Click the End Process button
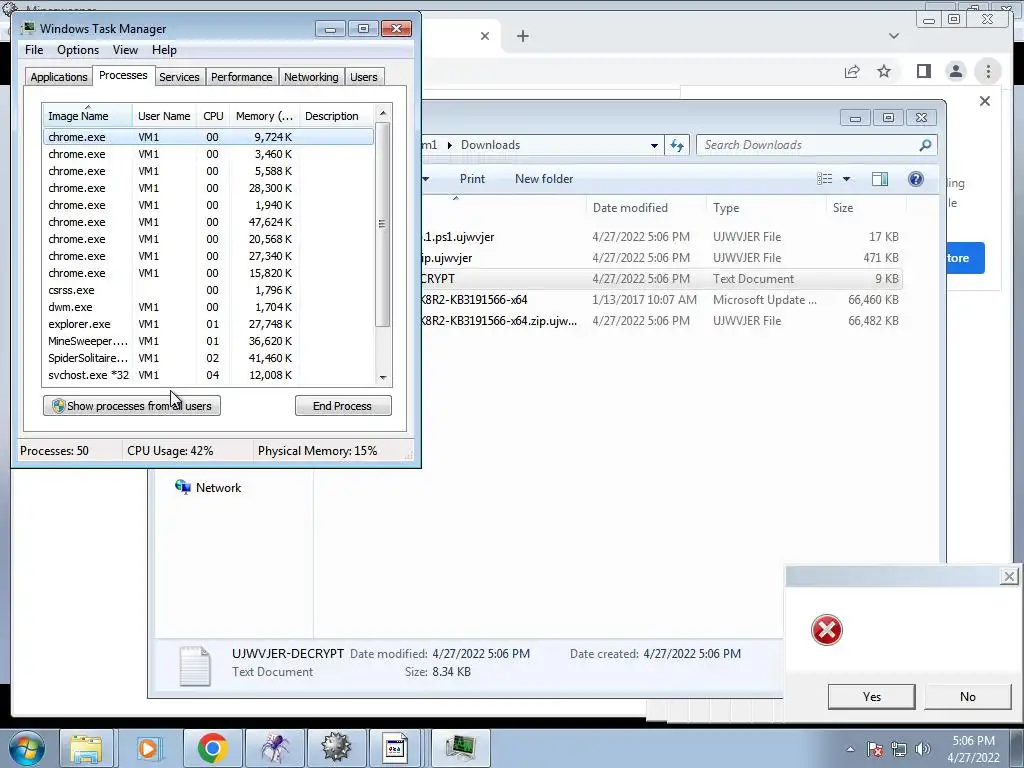This screenshot has height=768, width=1024. click(x=343, y=406)
